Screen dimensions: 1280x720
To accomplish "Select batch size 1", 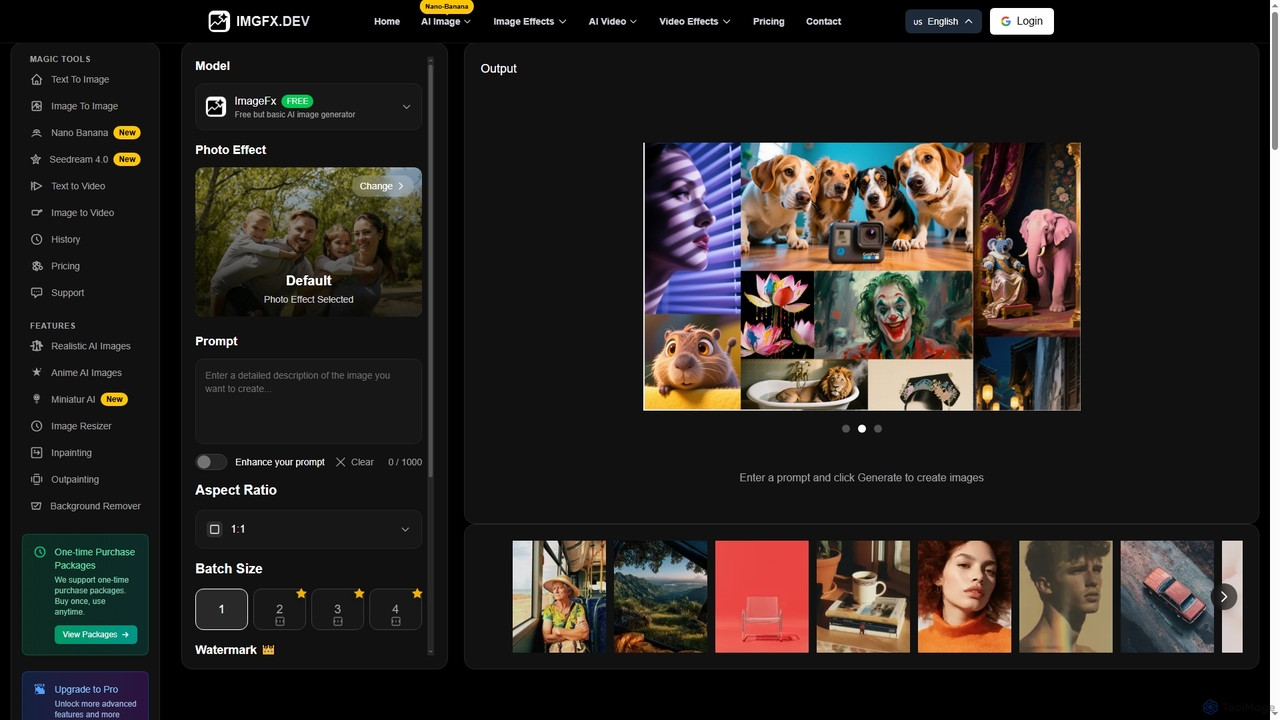I will pos(221,609).
